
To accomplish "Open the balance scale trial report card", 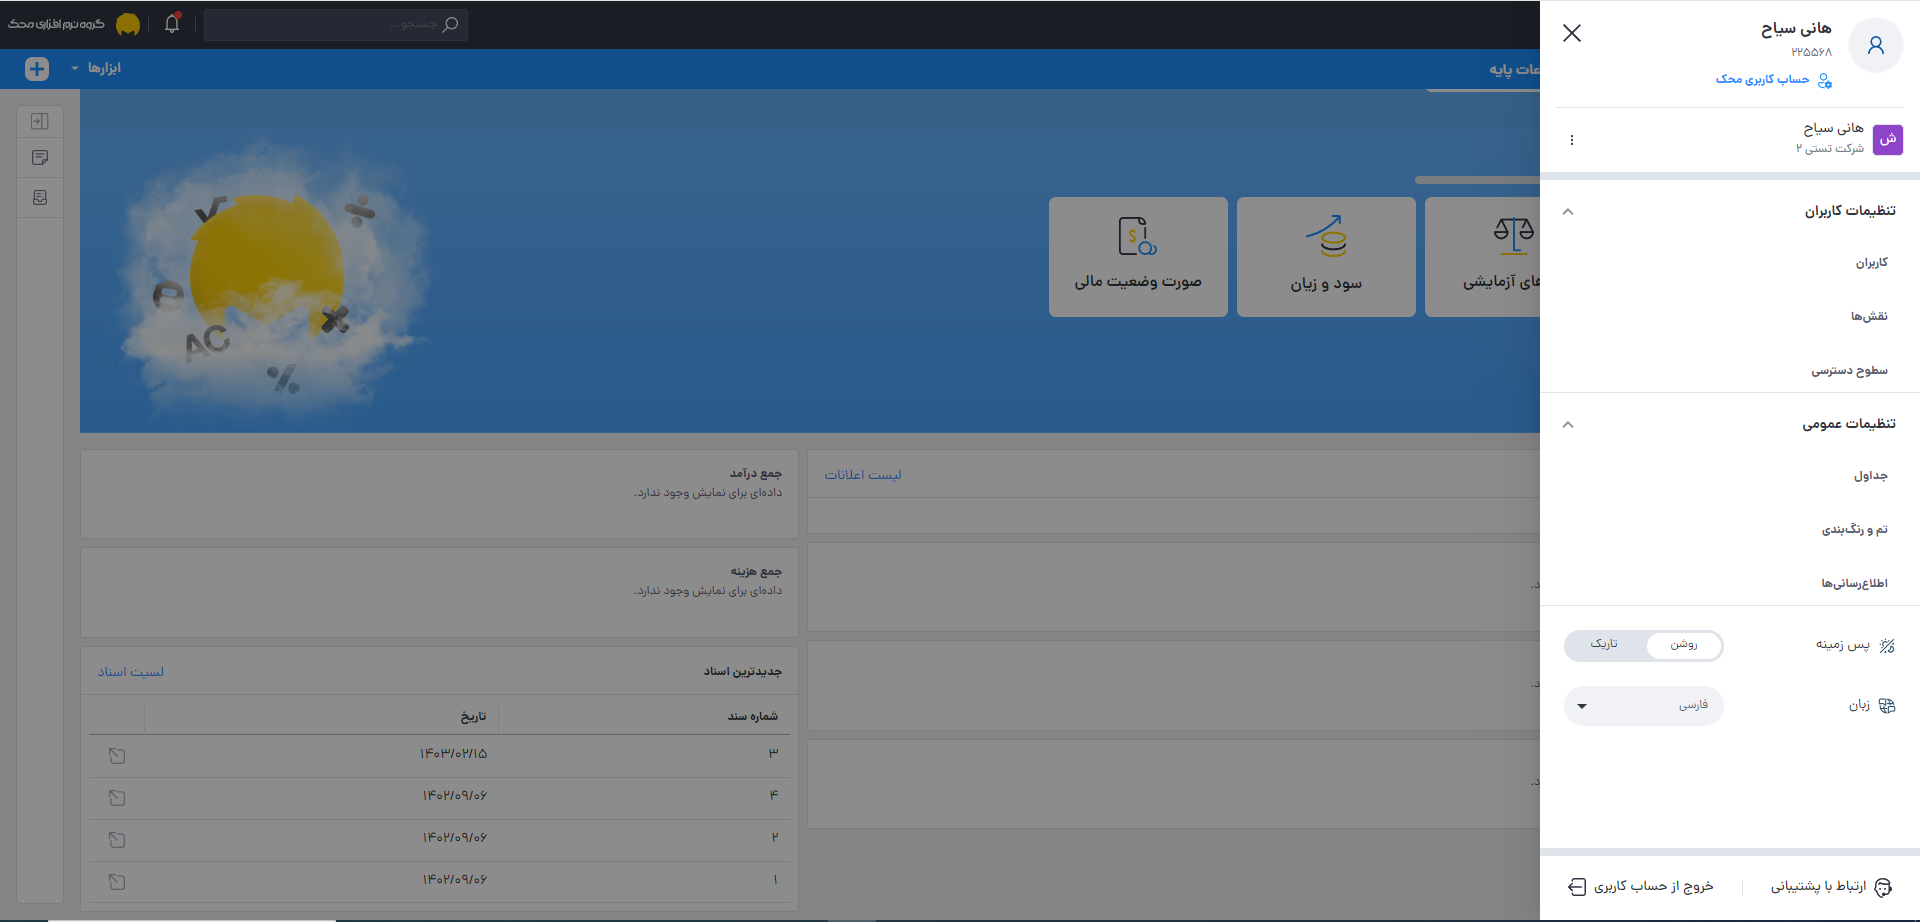I will pos(1483,257).
